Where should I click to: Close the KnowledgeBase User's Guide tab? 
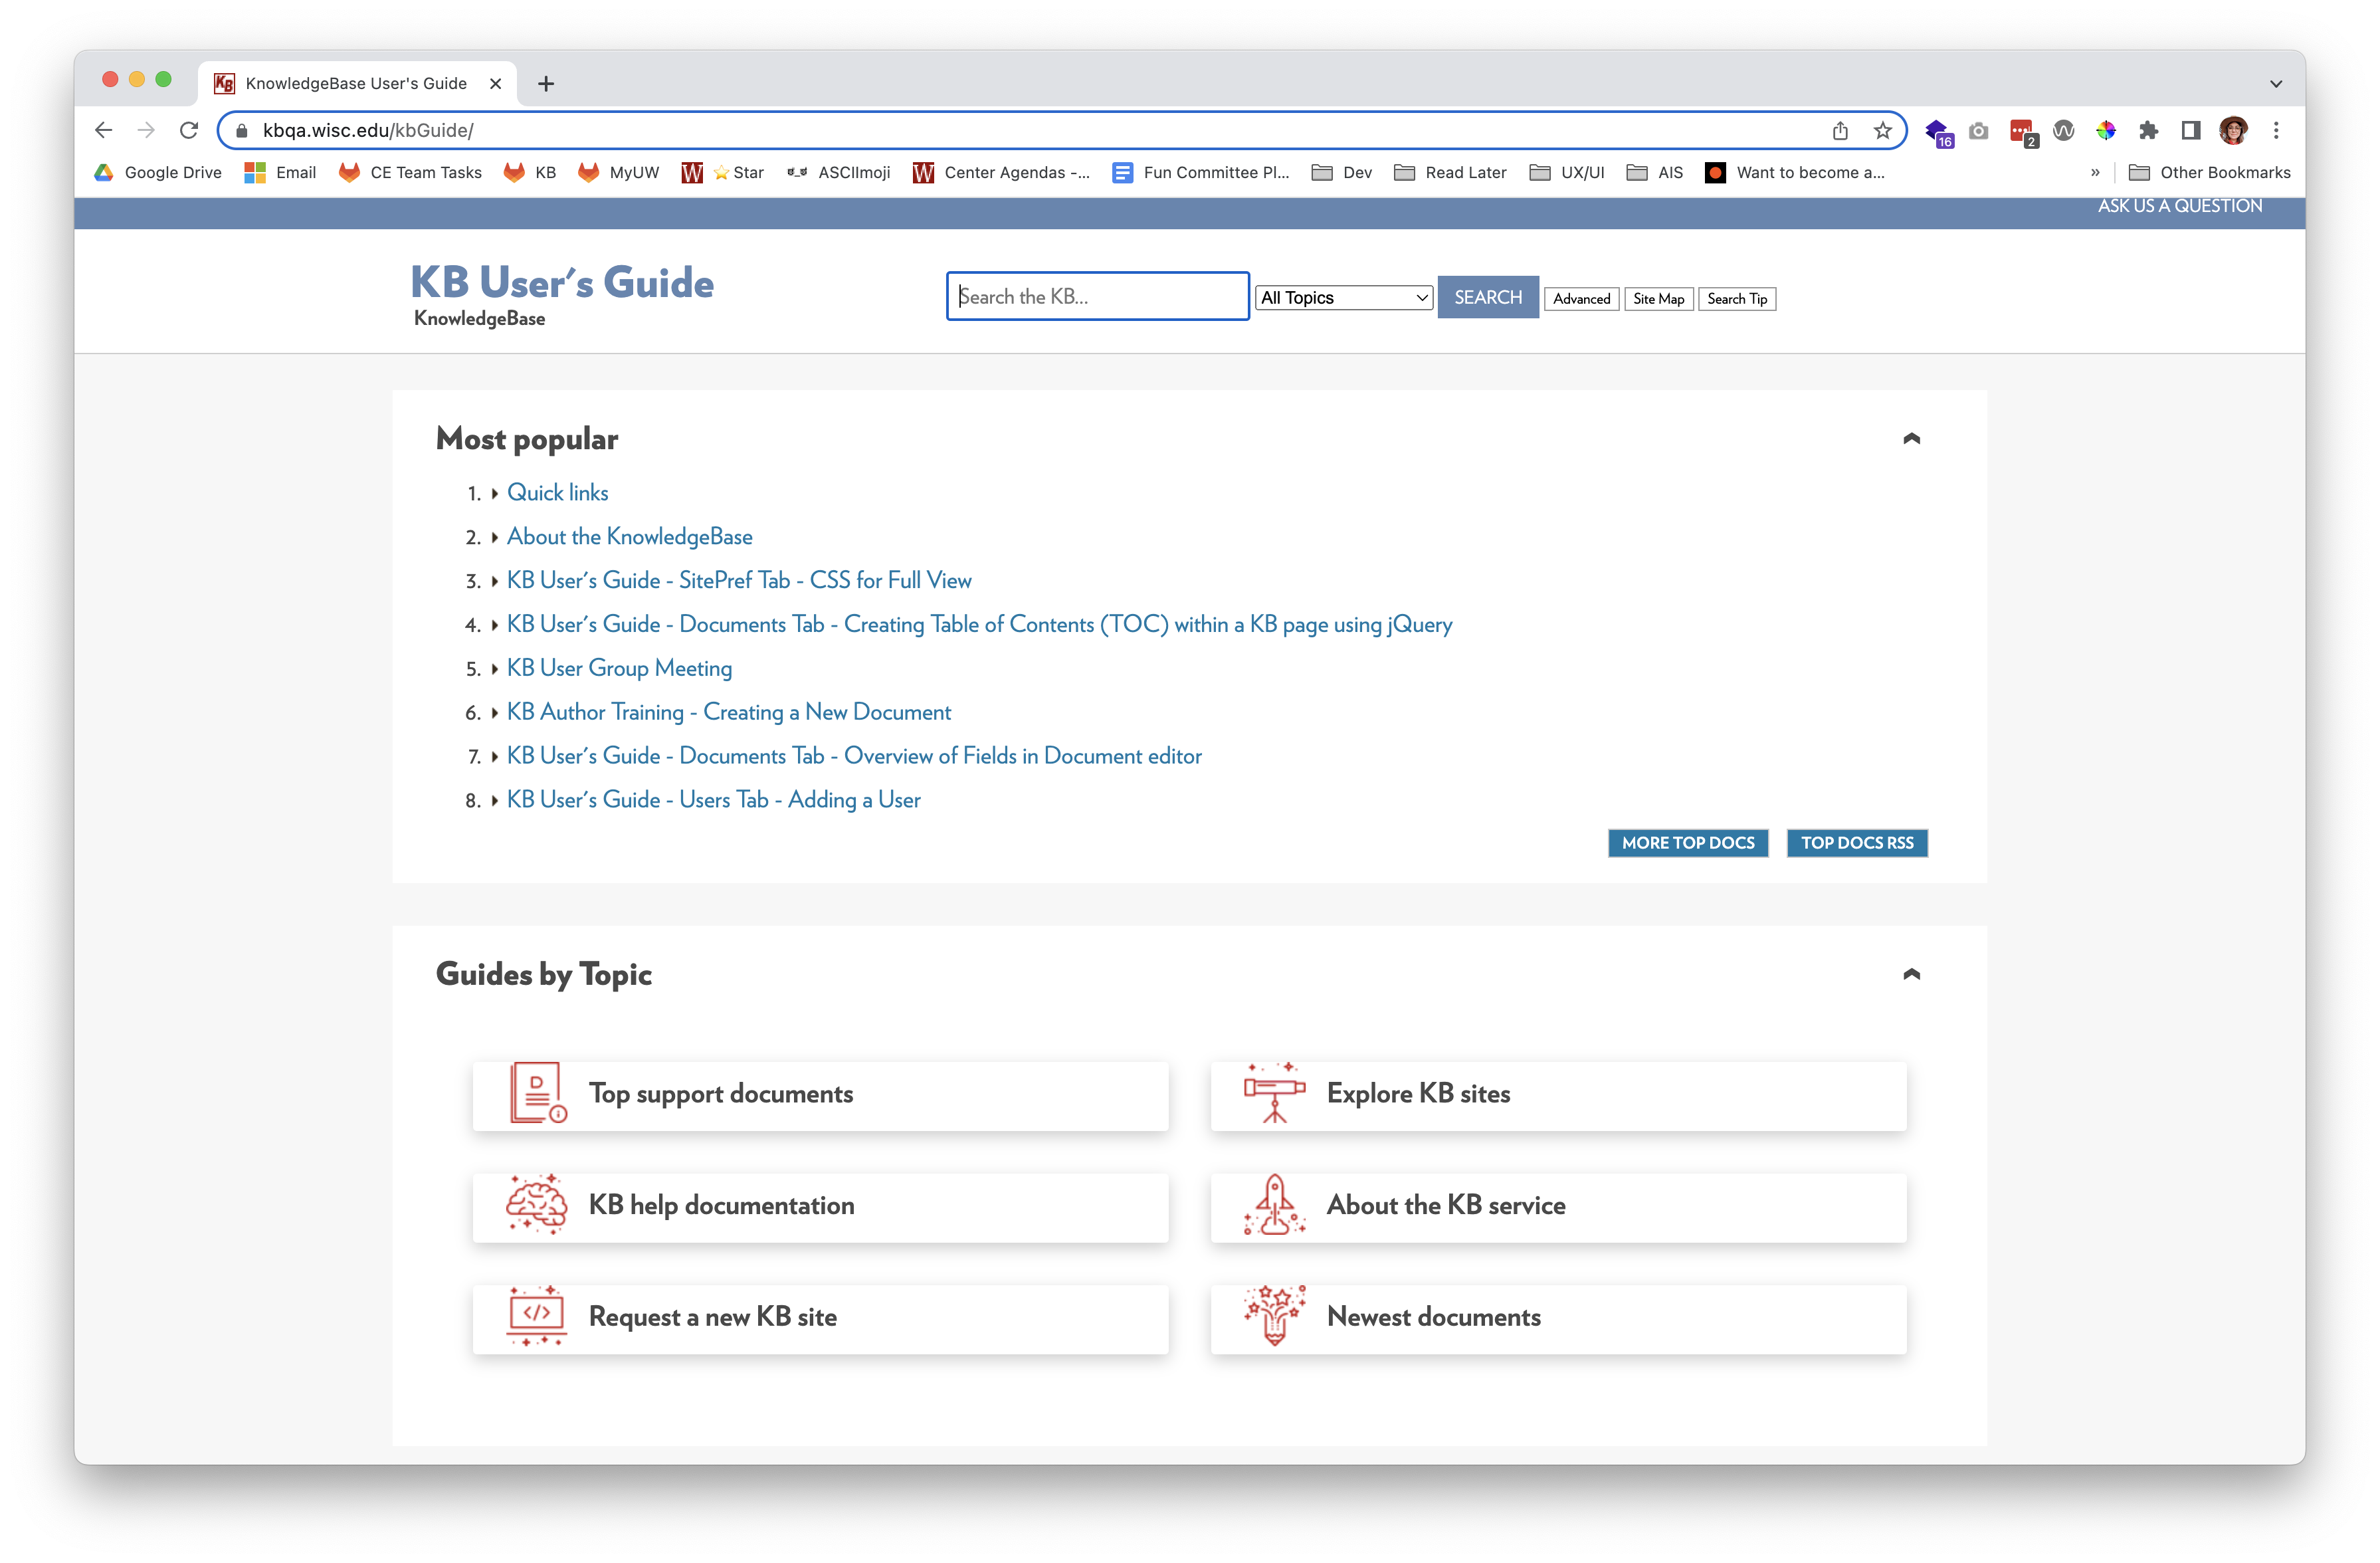point(495,84)
